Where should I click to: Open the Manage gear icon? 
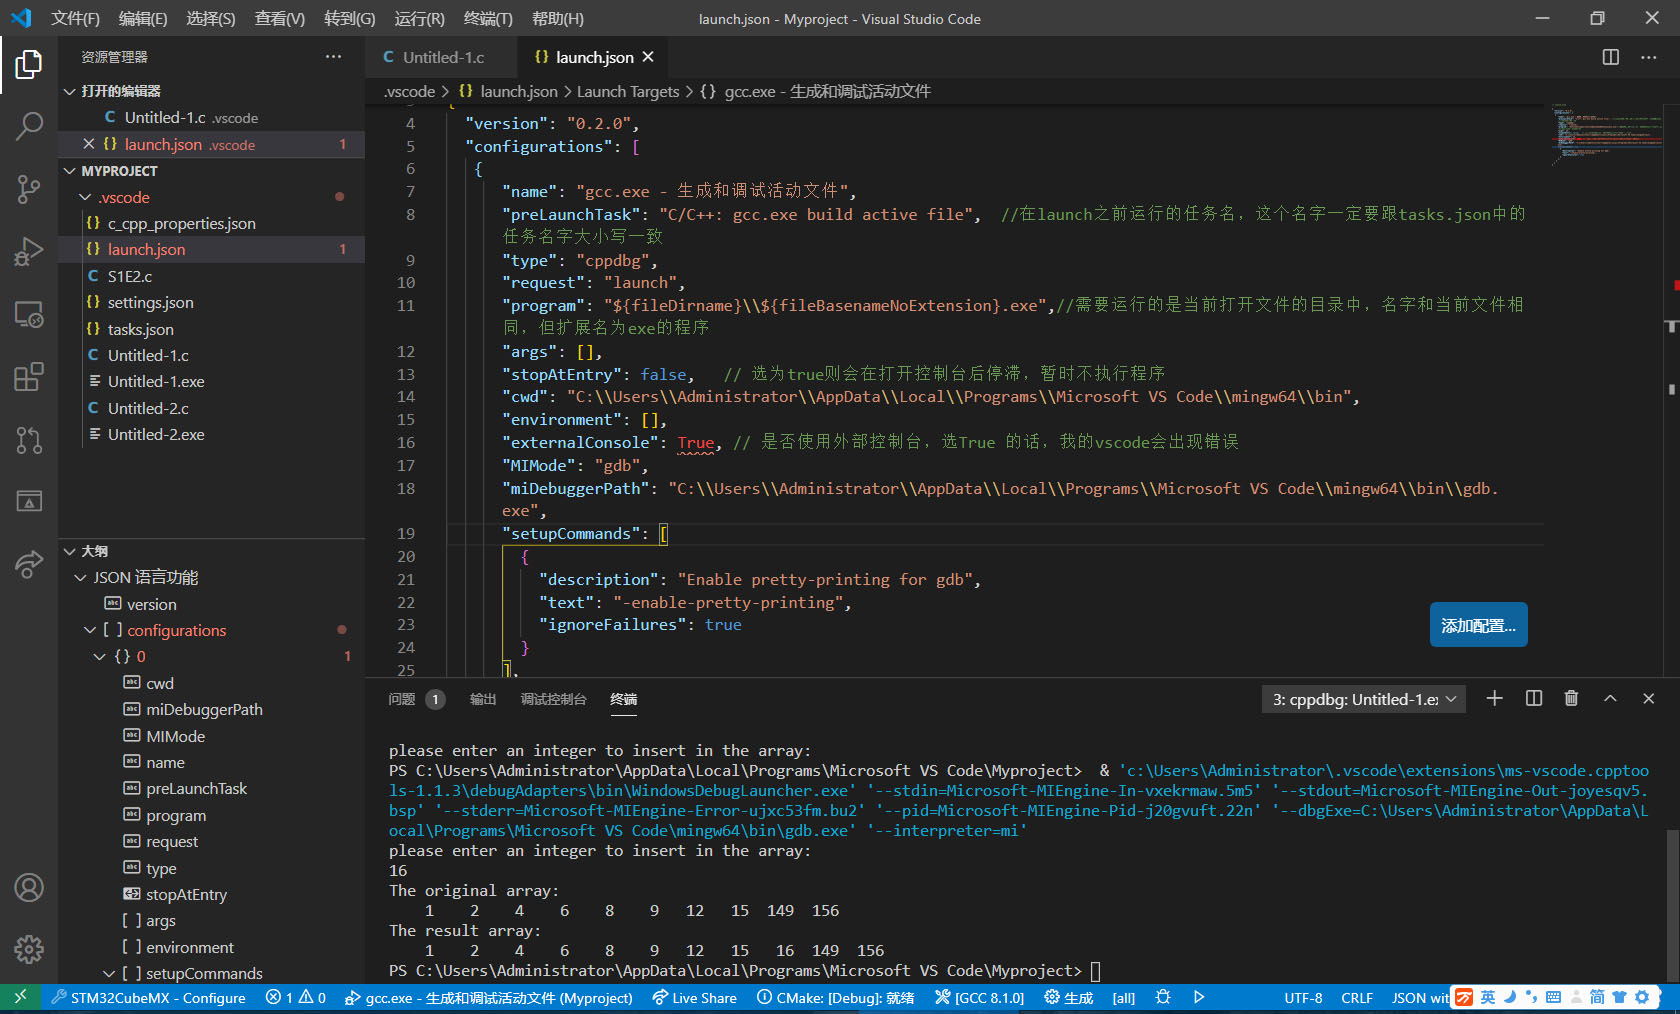tap(29, 949)
